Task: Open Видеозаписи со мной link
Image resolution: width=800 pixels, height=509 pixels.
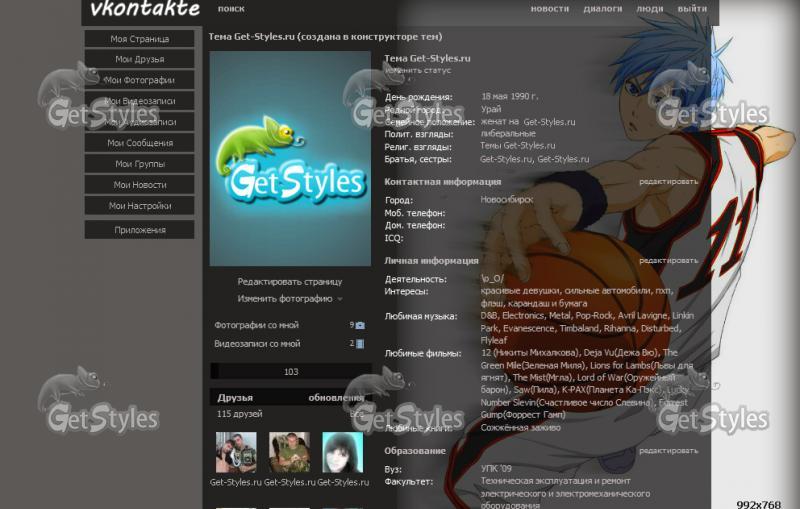Action: click(x=257, y=344)
